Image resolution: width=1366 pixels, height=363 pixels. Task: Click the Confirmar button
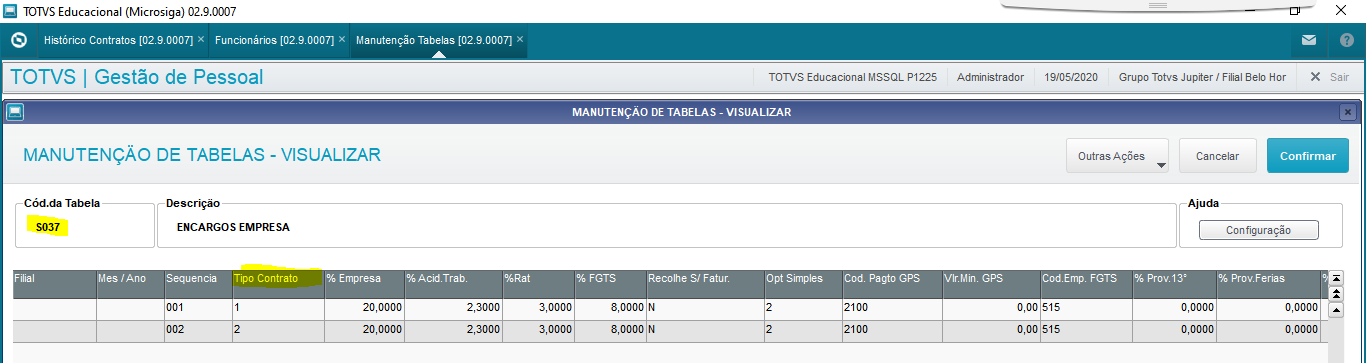pos(1308,156)
